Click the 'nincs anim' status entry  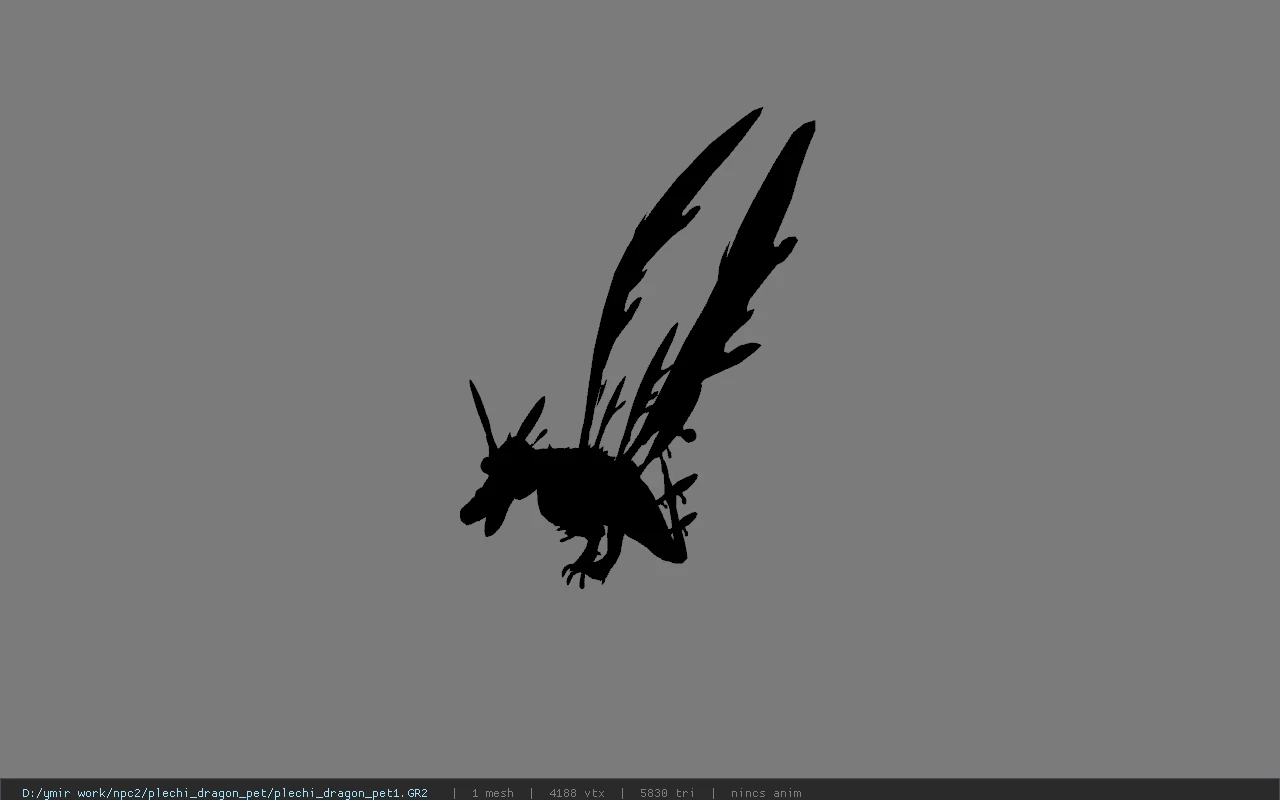click(766, 793)
